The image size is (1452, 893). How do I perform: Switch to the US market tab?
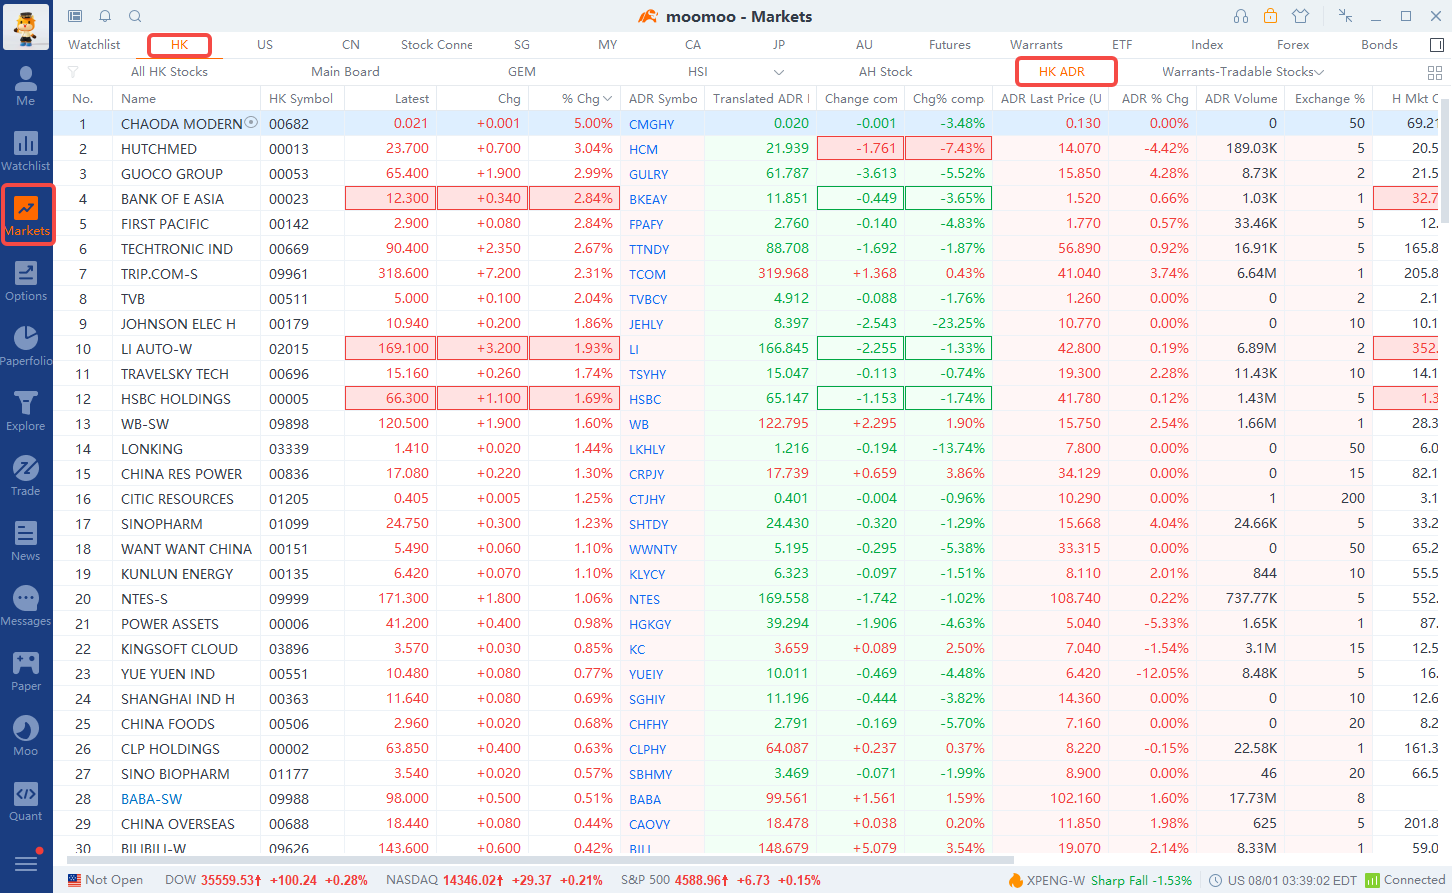[265, 45]
